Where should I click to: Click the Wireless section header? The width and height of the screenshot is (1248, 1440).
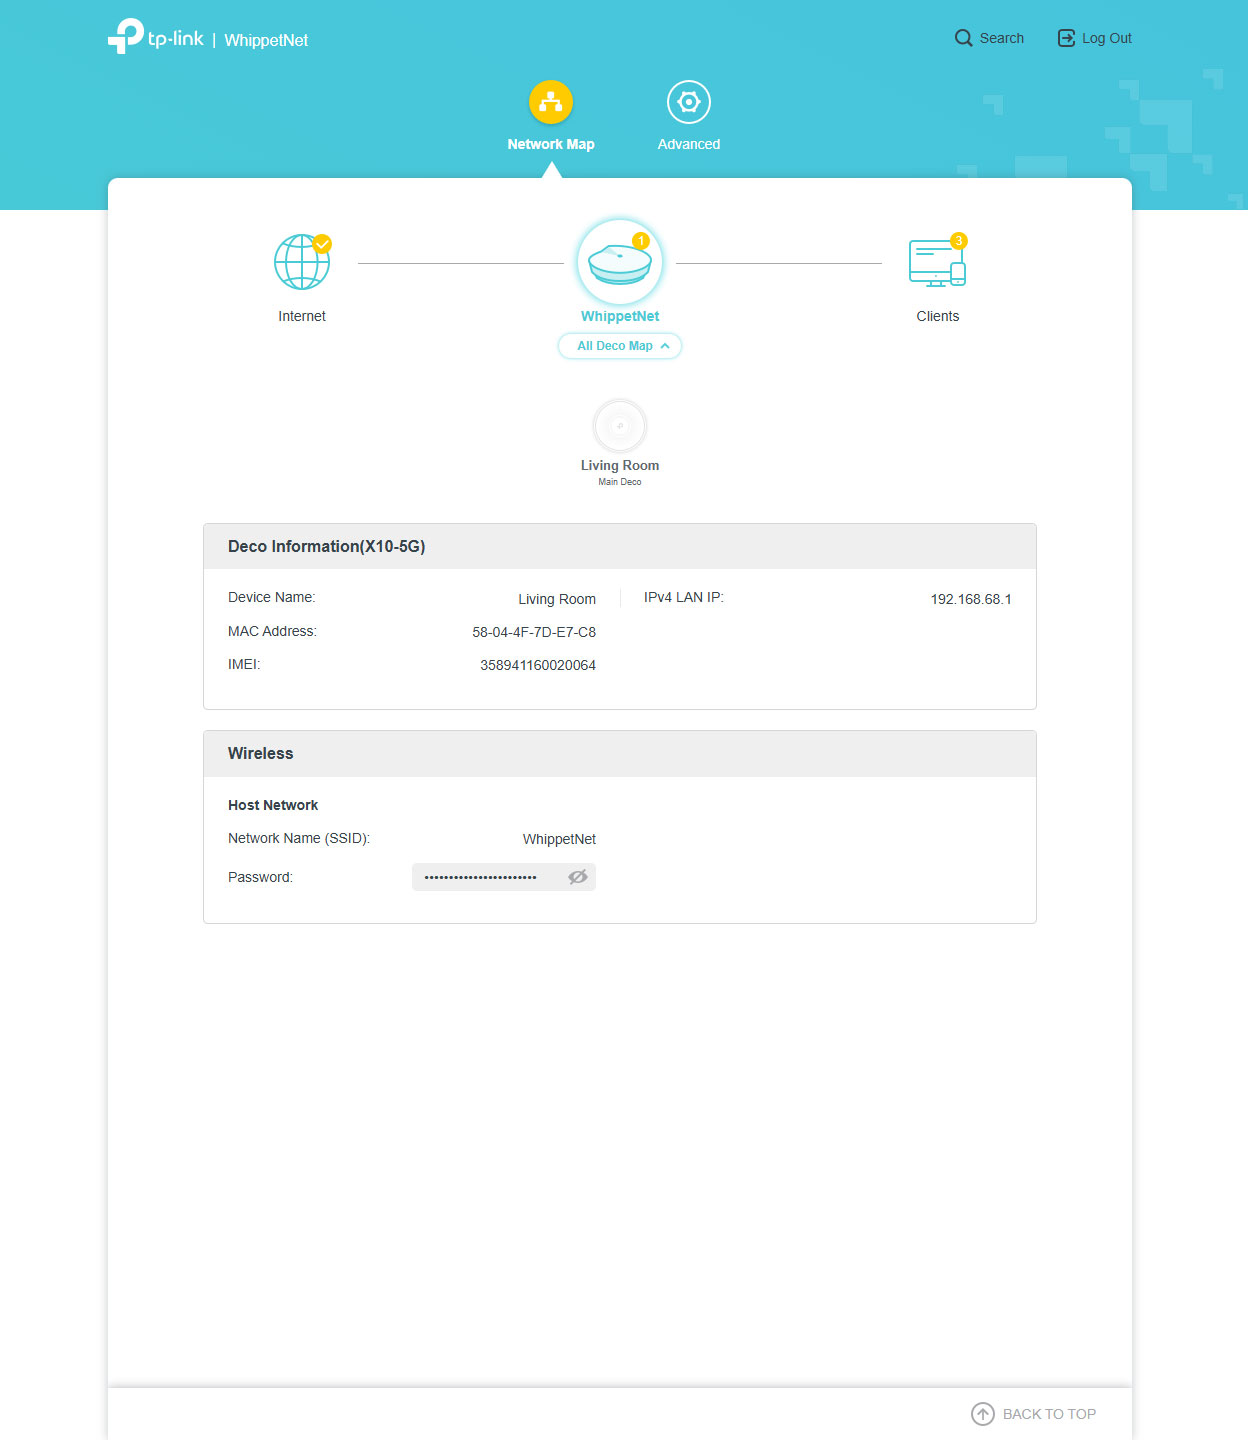[620, 754]
